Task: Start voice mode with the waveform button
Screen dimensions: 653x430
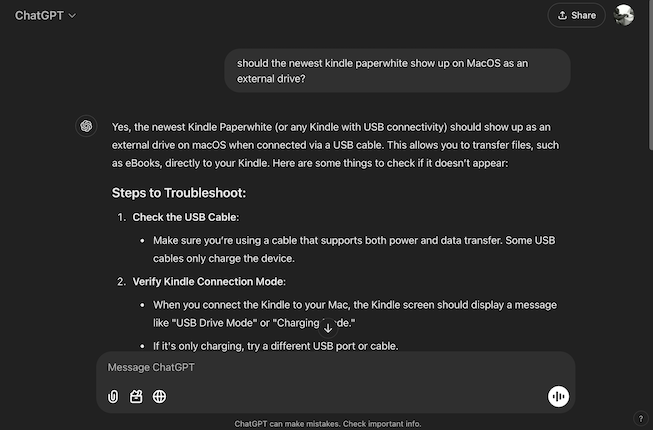Action: (558, 397)
